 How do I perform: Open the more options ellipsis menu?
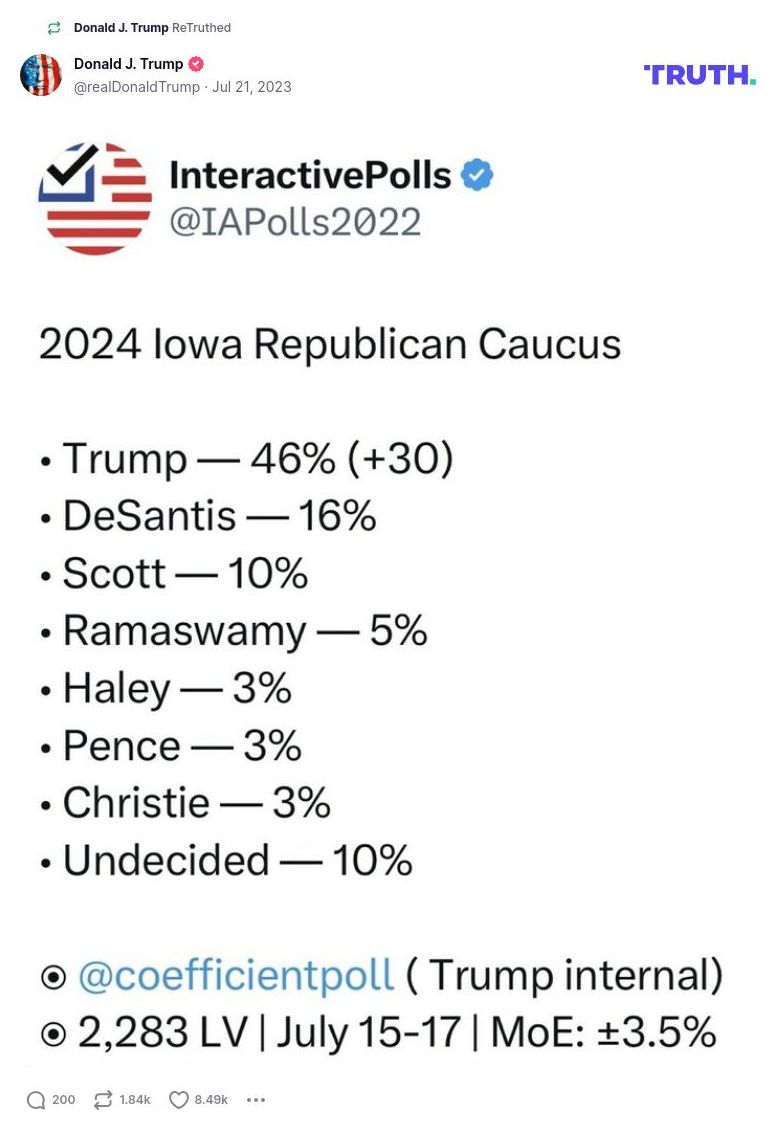coord(256,1100)
